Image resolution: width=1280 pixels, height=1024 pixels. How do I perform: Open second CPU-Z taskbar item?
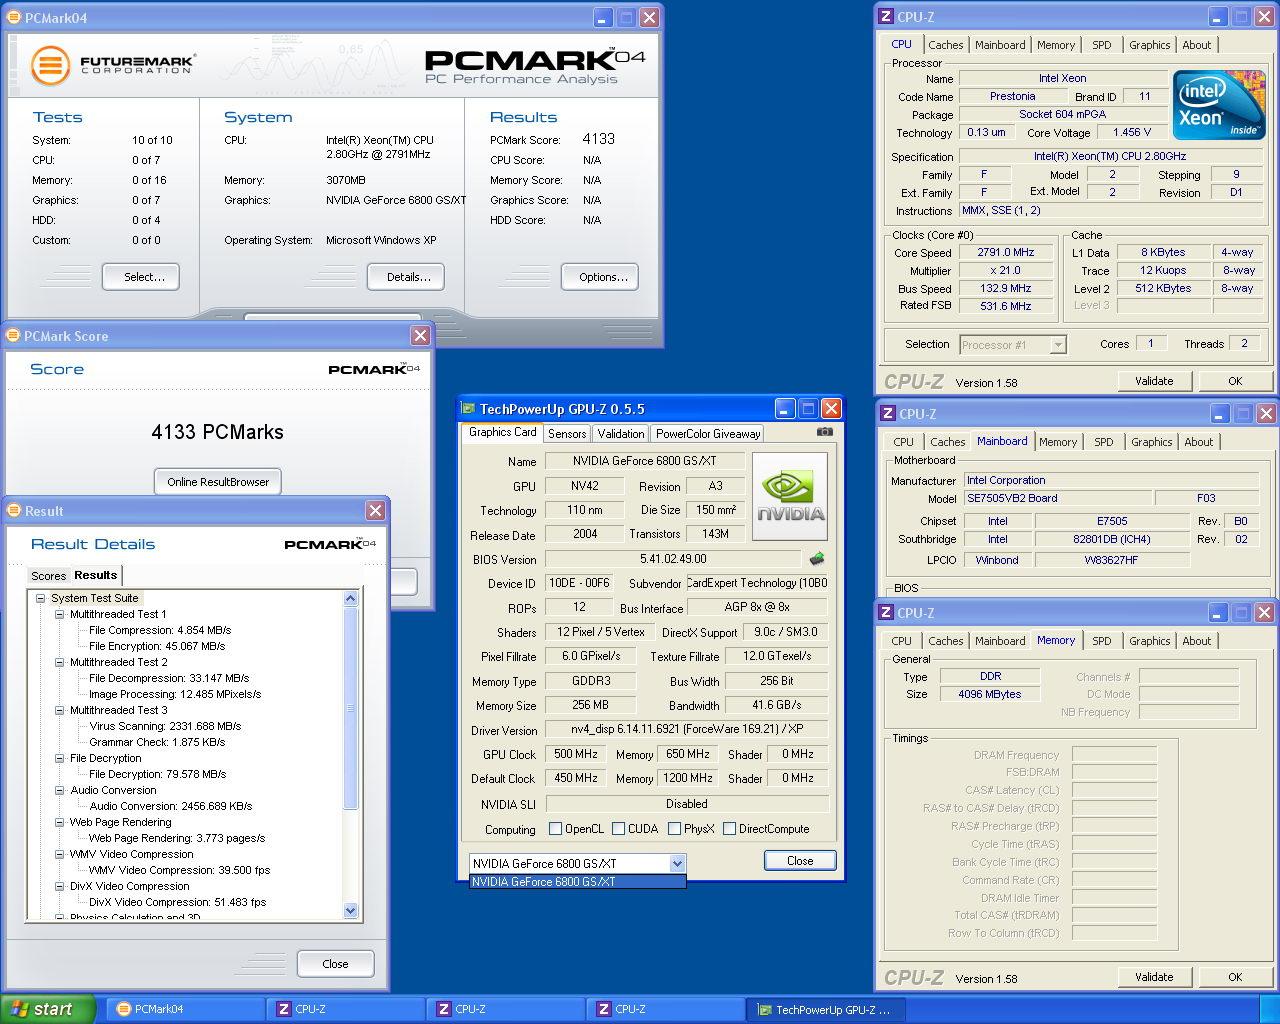(x=505, y=1009)
